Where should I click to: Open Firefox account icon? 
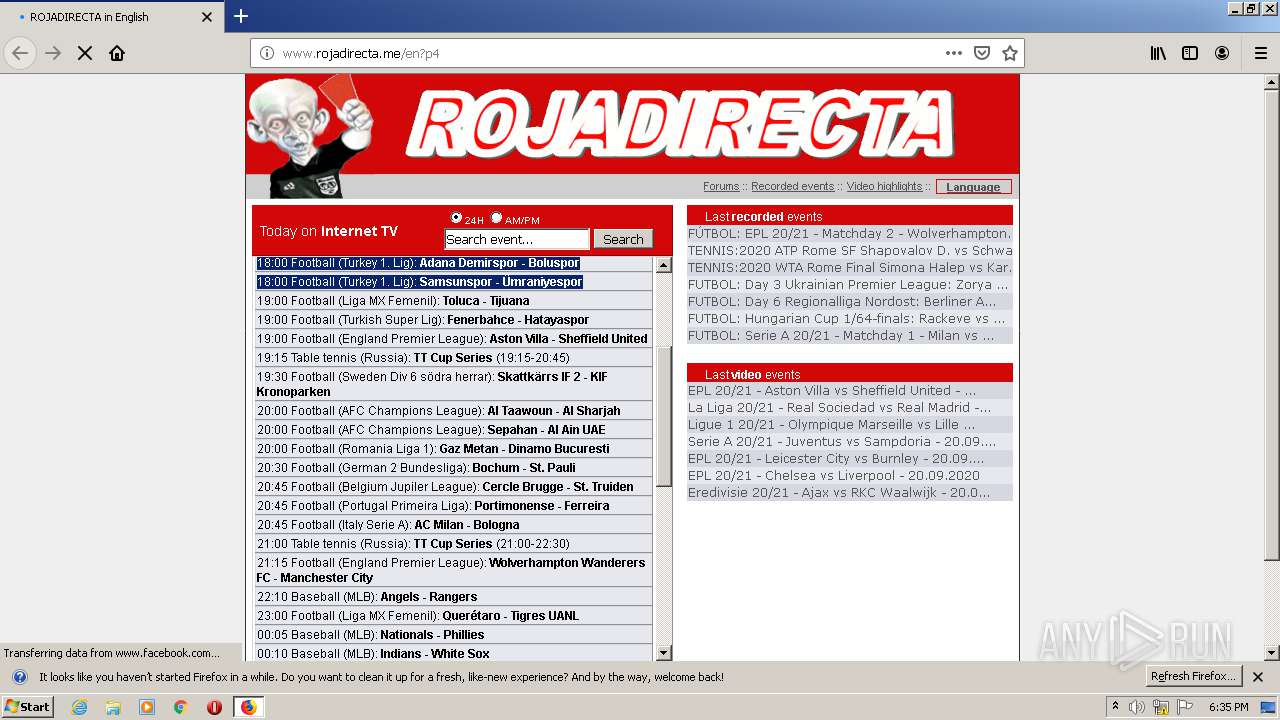point(1222,53)
